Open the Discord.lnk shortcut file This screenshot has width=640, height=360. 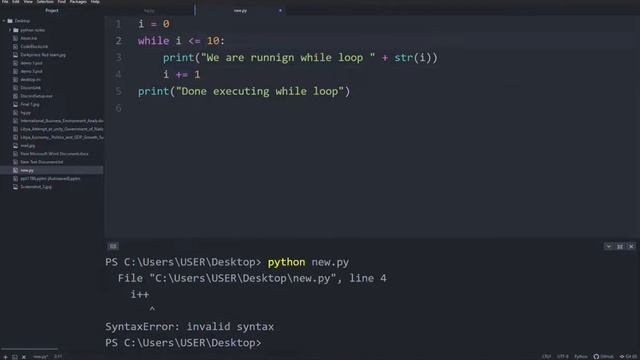[x=30, y=88]
